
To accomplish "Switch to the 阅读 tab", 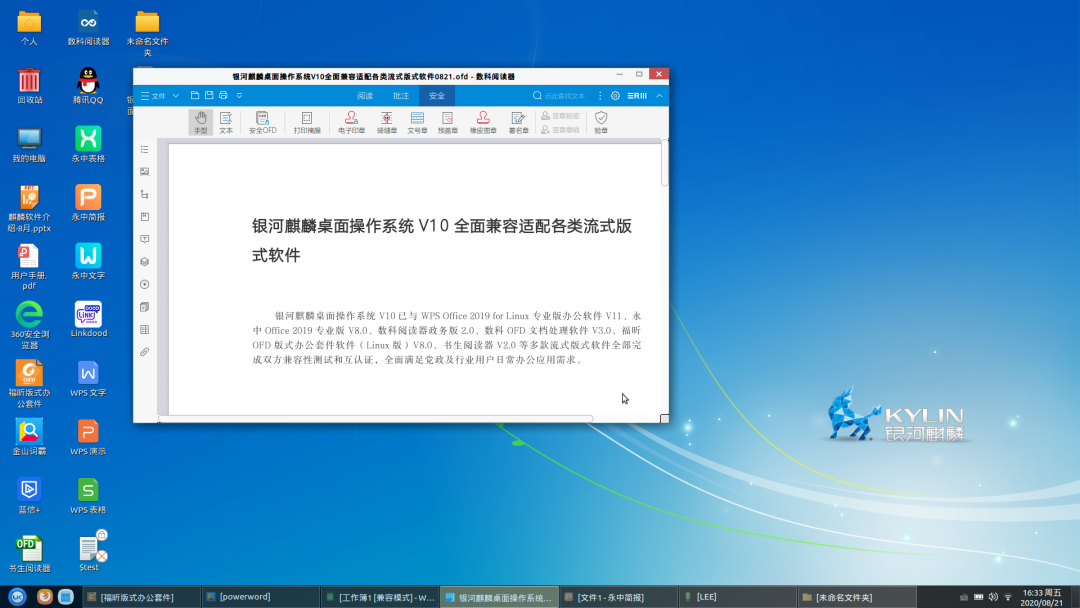I will tap(365, 96).
